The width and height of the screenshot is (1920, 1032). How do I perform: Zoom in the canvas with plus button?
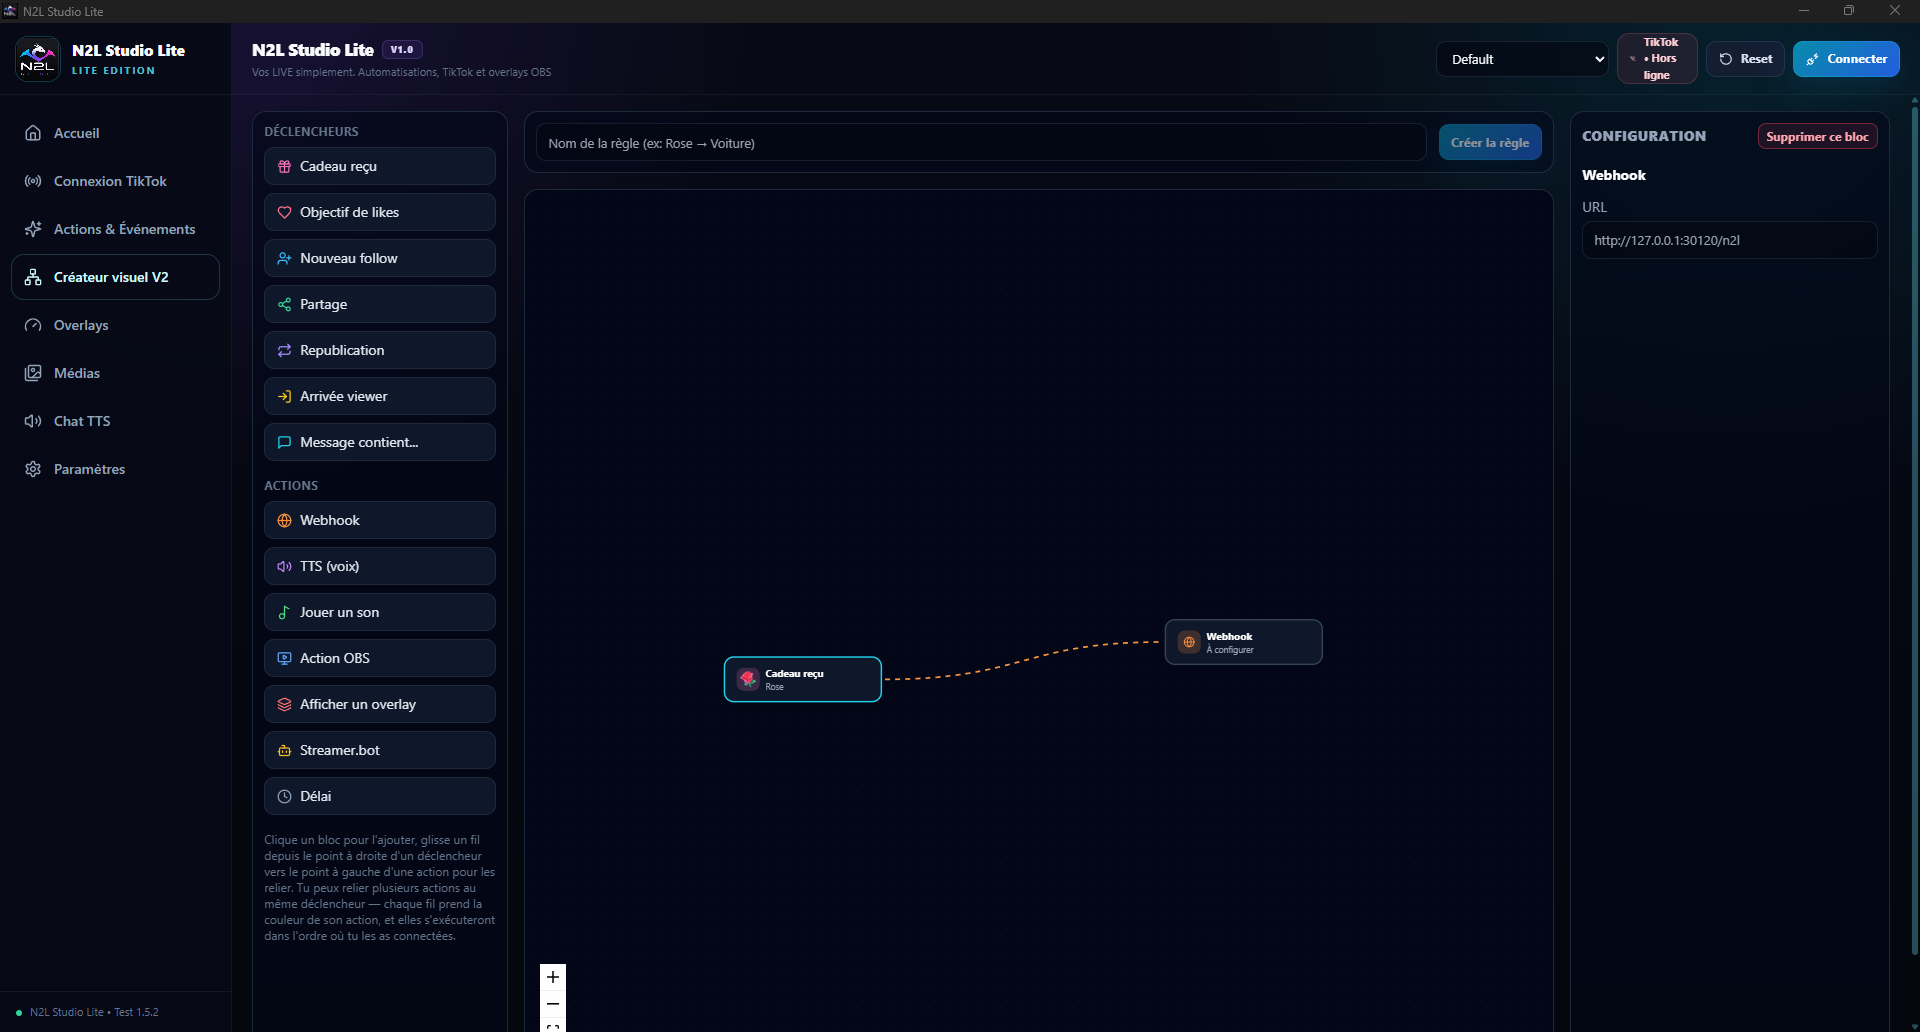(x=553, y=977)
